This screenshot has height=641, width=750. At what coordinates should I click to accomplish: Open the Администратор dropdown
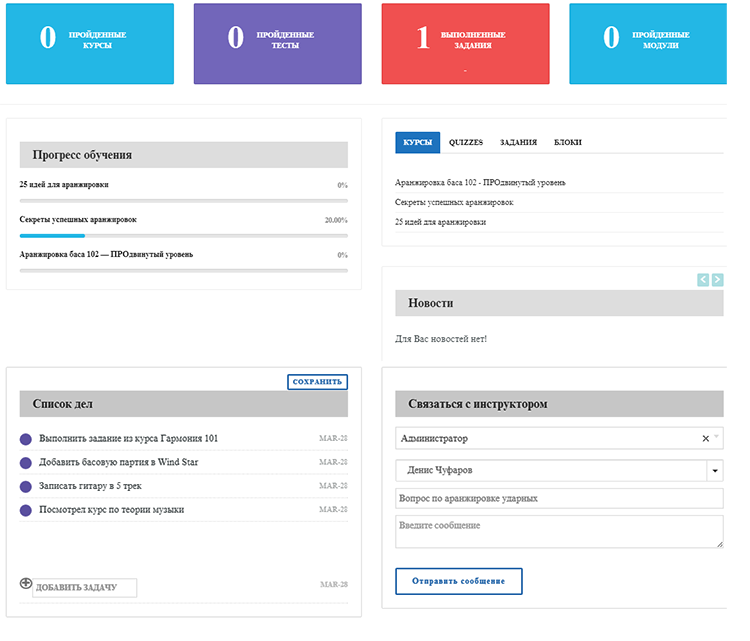tap(550, 438)
